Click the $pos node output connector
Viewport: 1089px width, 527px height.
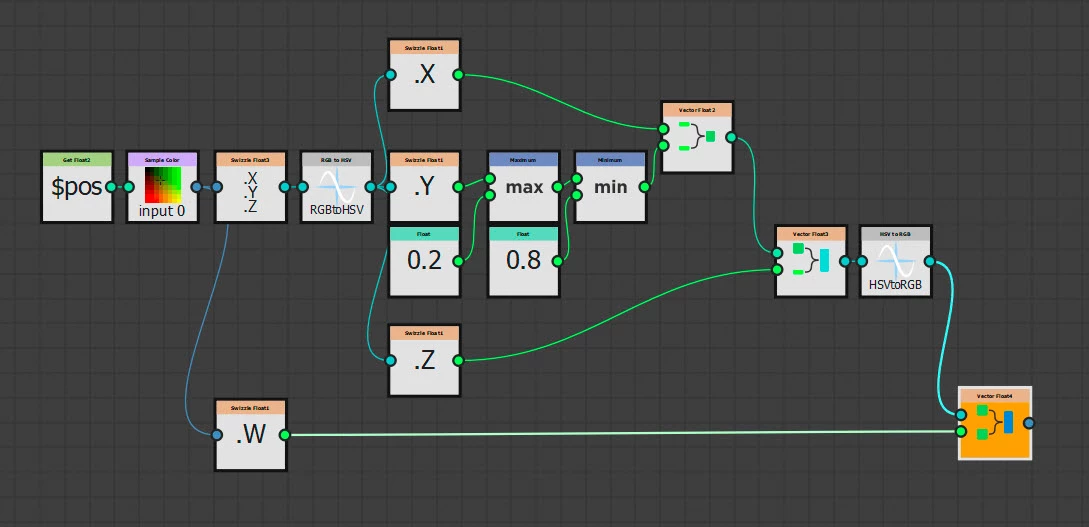tap(111, 187)
